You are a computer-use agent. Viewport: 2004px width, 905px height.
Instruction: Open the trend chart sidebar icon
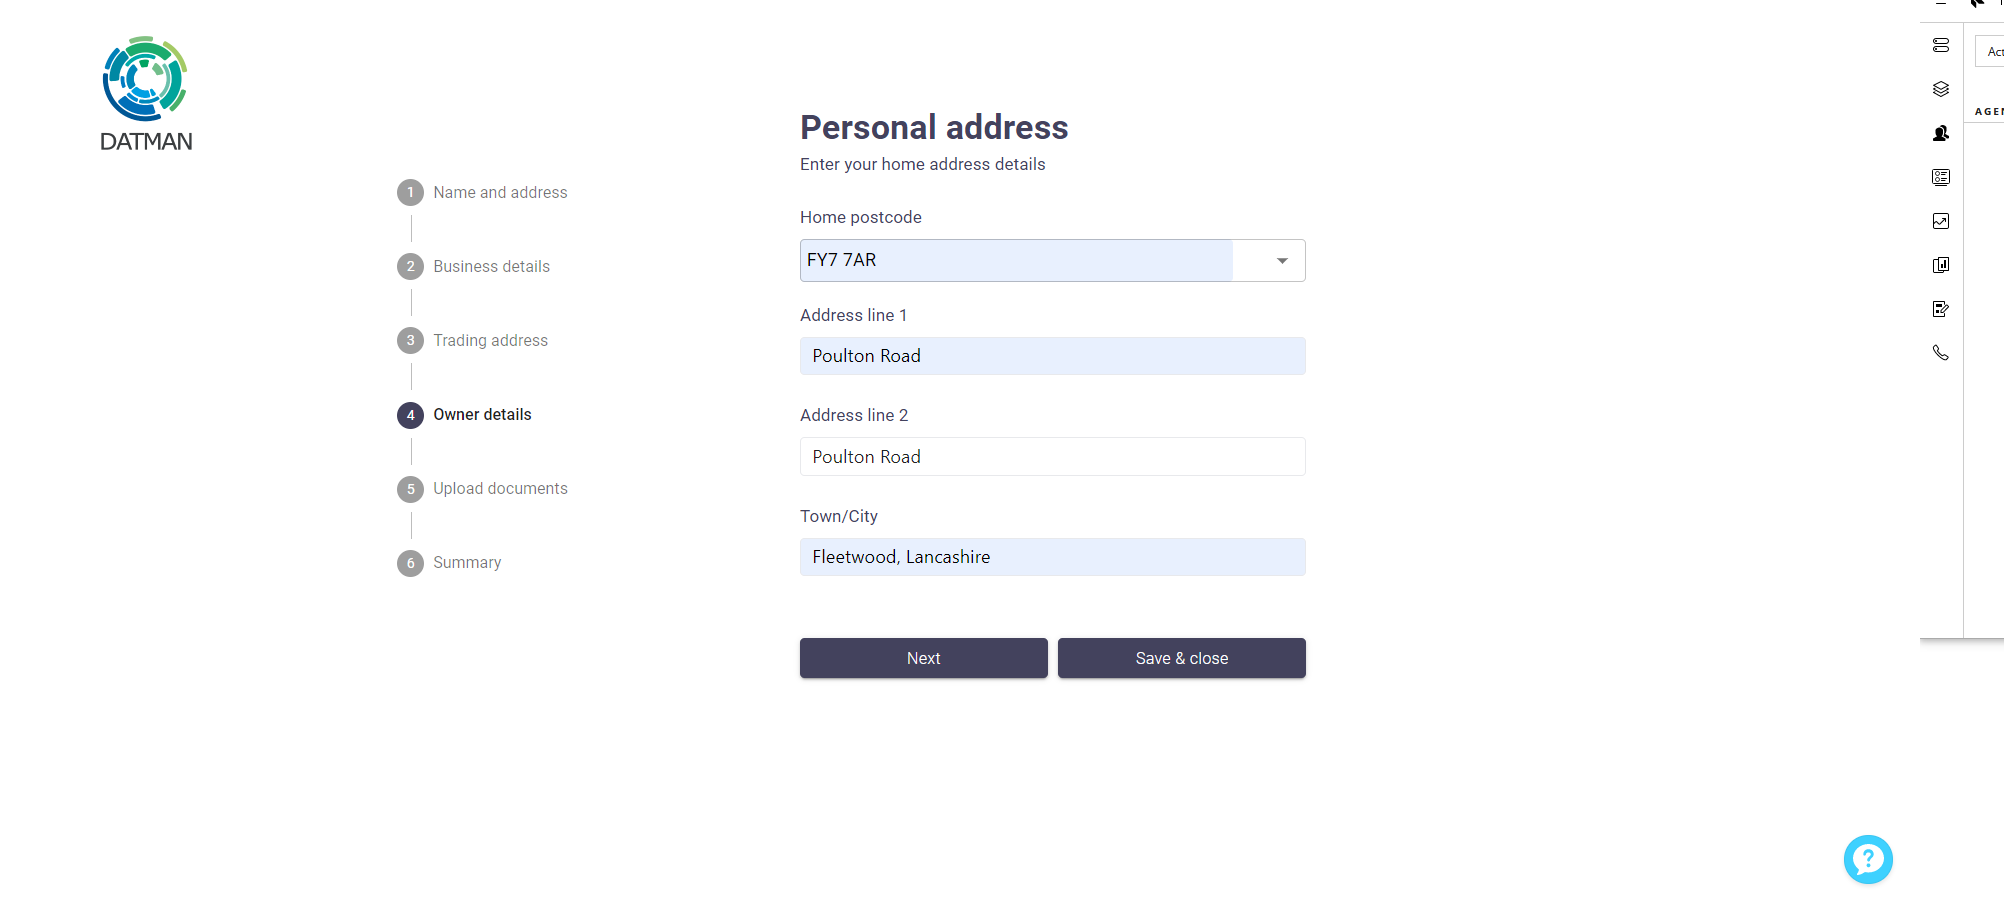(x=1941, y=221)
